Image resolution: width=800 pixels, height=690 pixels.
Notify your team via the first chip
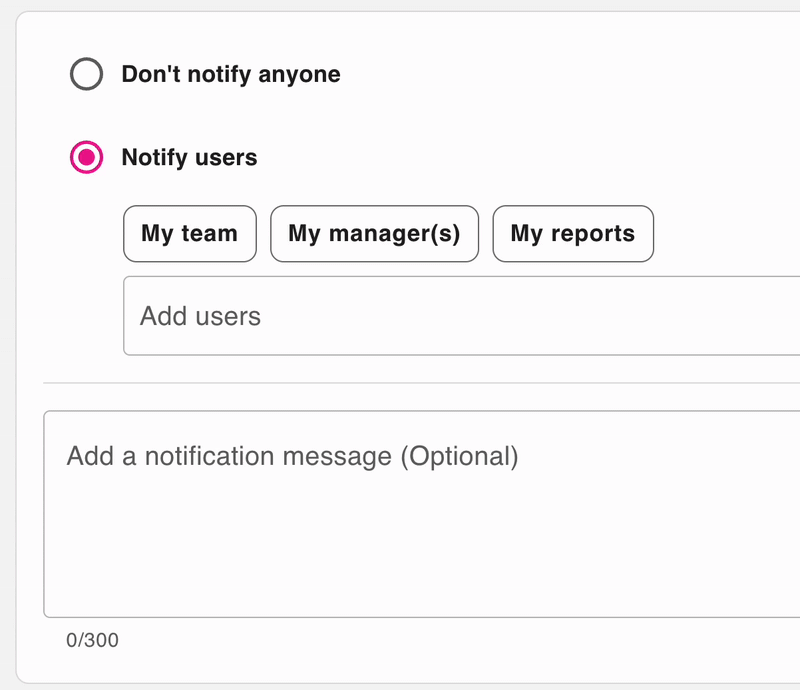[x=190, y=234]
